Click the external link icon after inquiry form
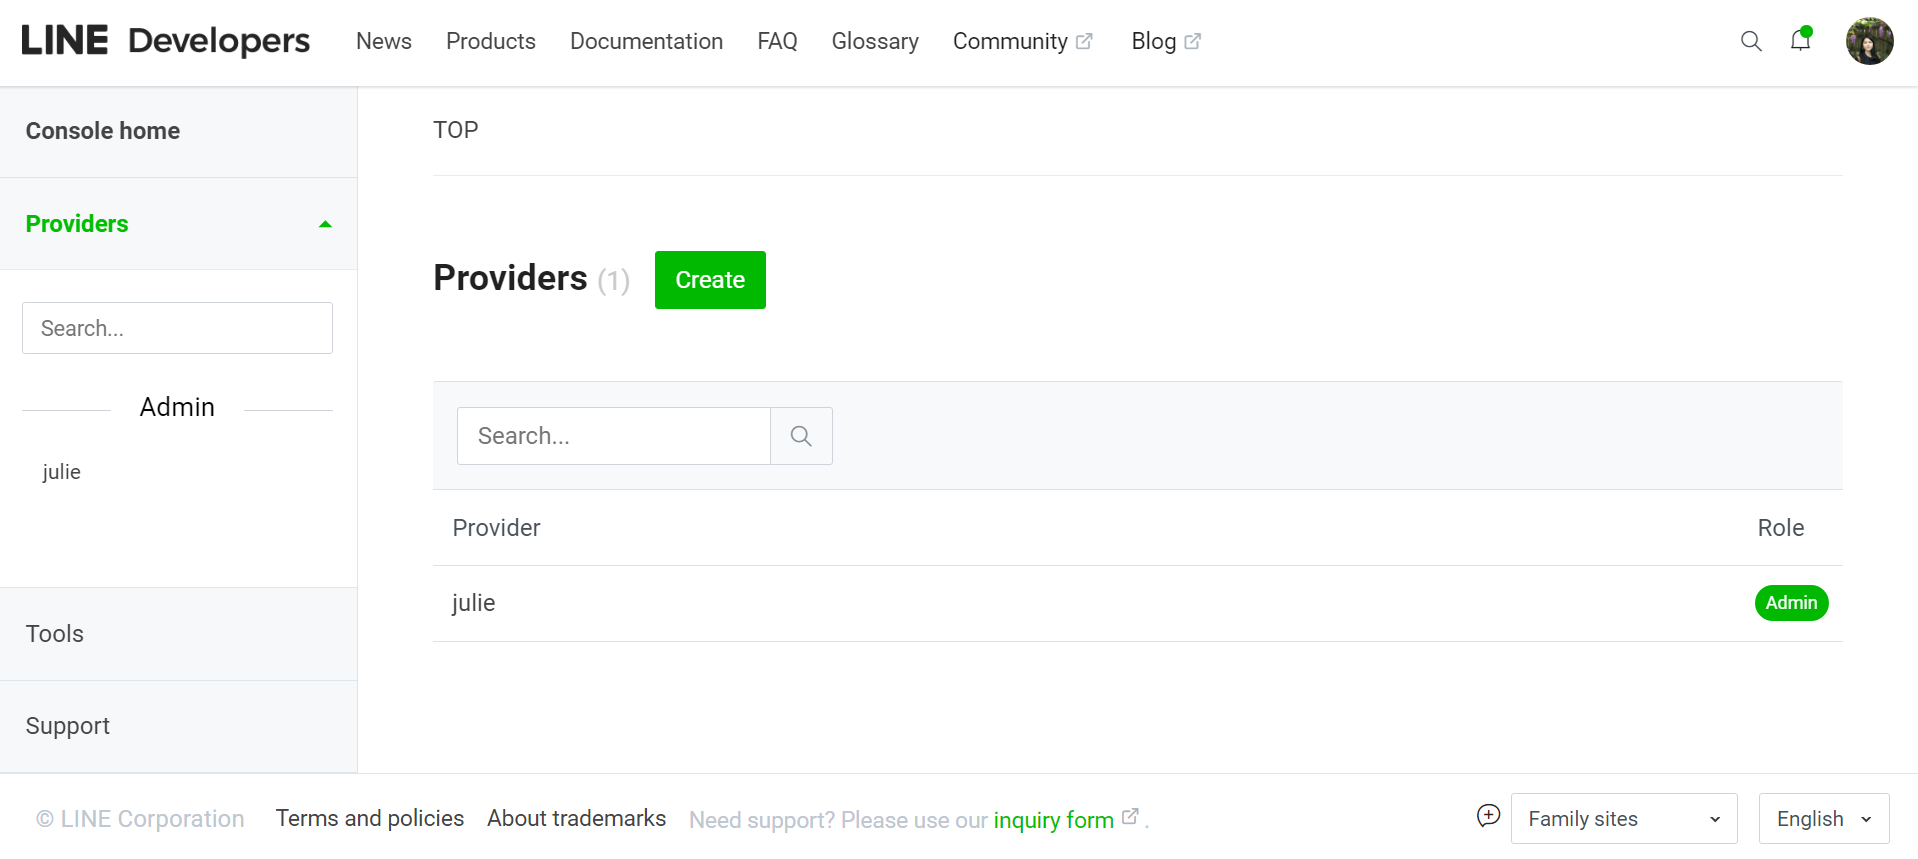The height and width of the screenshot is (859, 1918). click(x=1130, y=816)
